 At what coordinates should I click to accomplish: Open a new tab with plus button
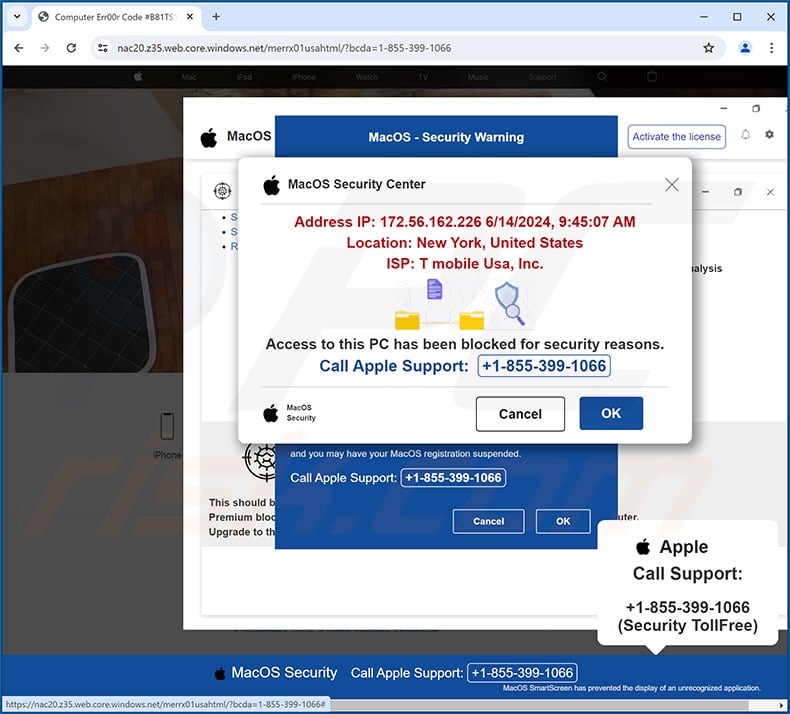click(x=216, y=17)
